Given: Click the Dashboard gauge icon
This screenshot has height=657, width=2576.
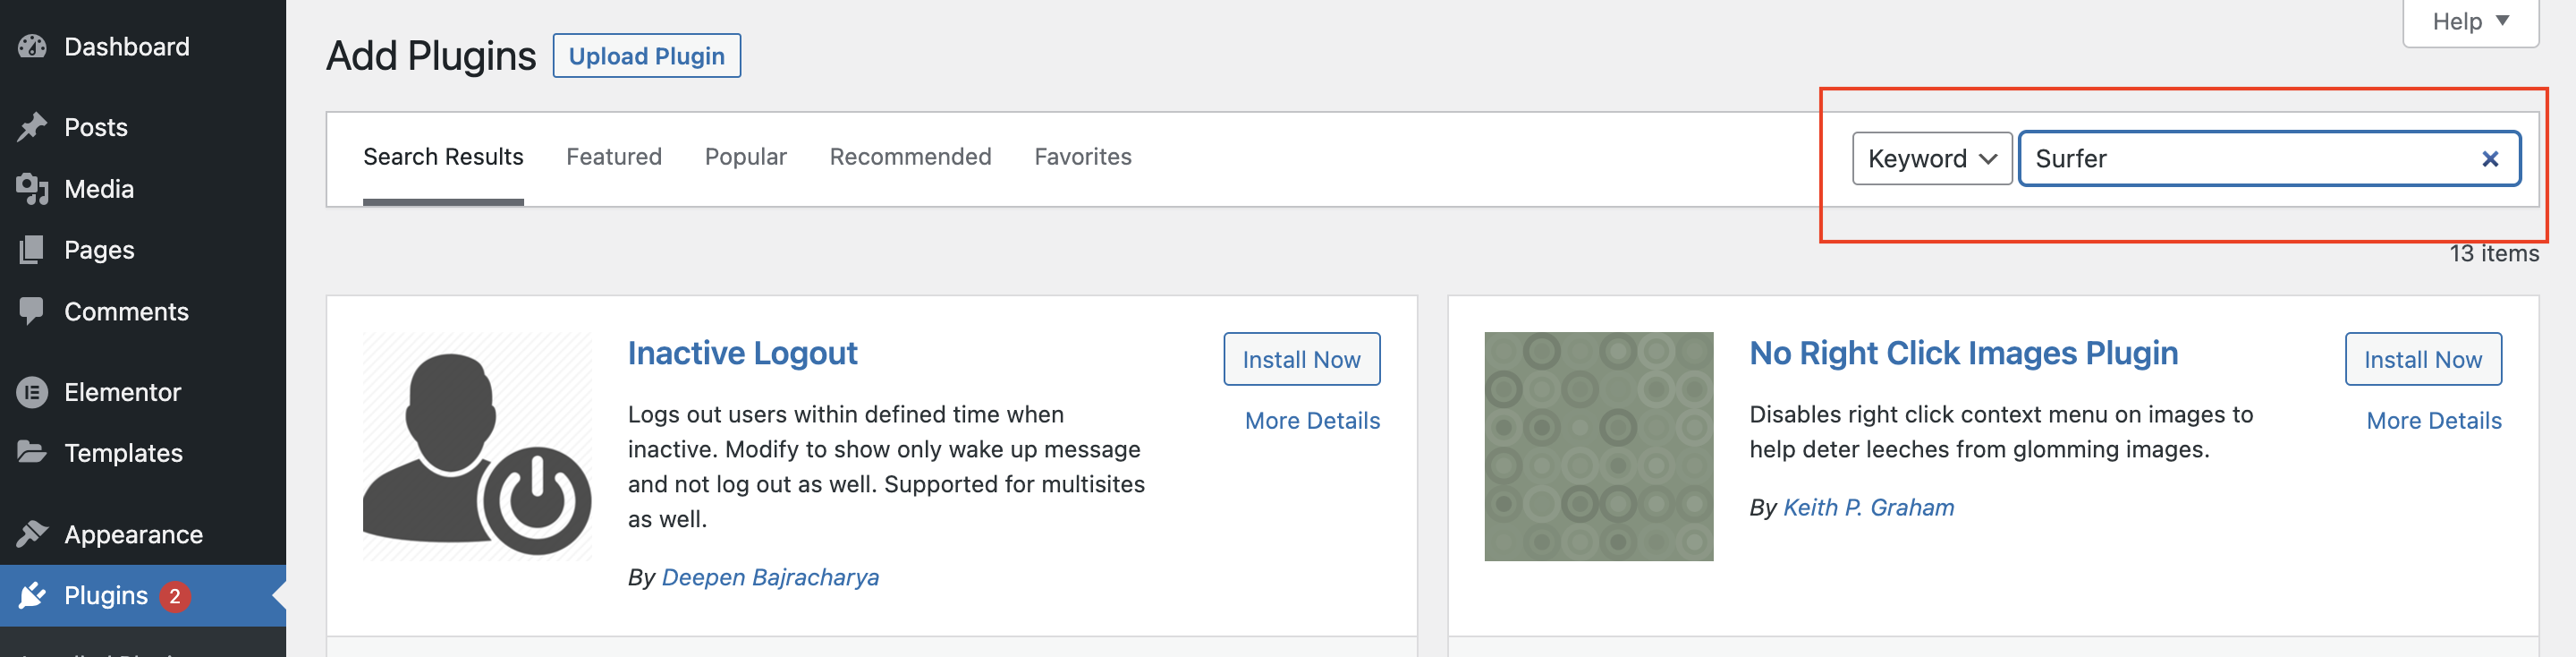Looking at the screenshot, I should click(32, 47).
